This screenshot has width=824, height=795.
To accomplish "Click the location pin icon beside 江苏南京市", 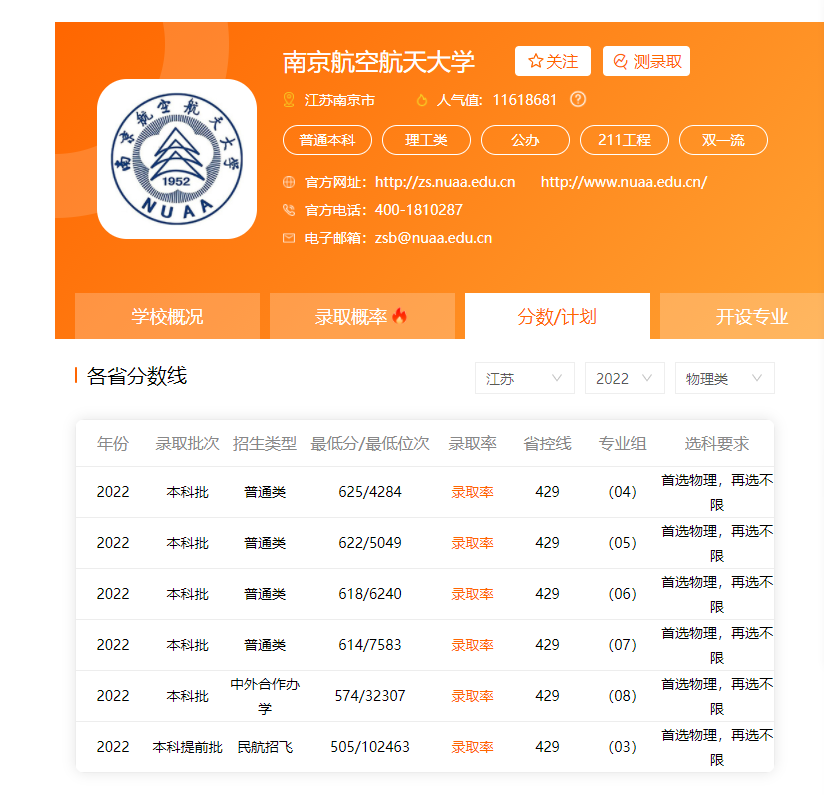I will coord(289,100).
